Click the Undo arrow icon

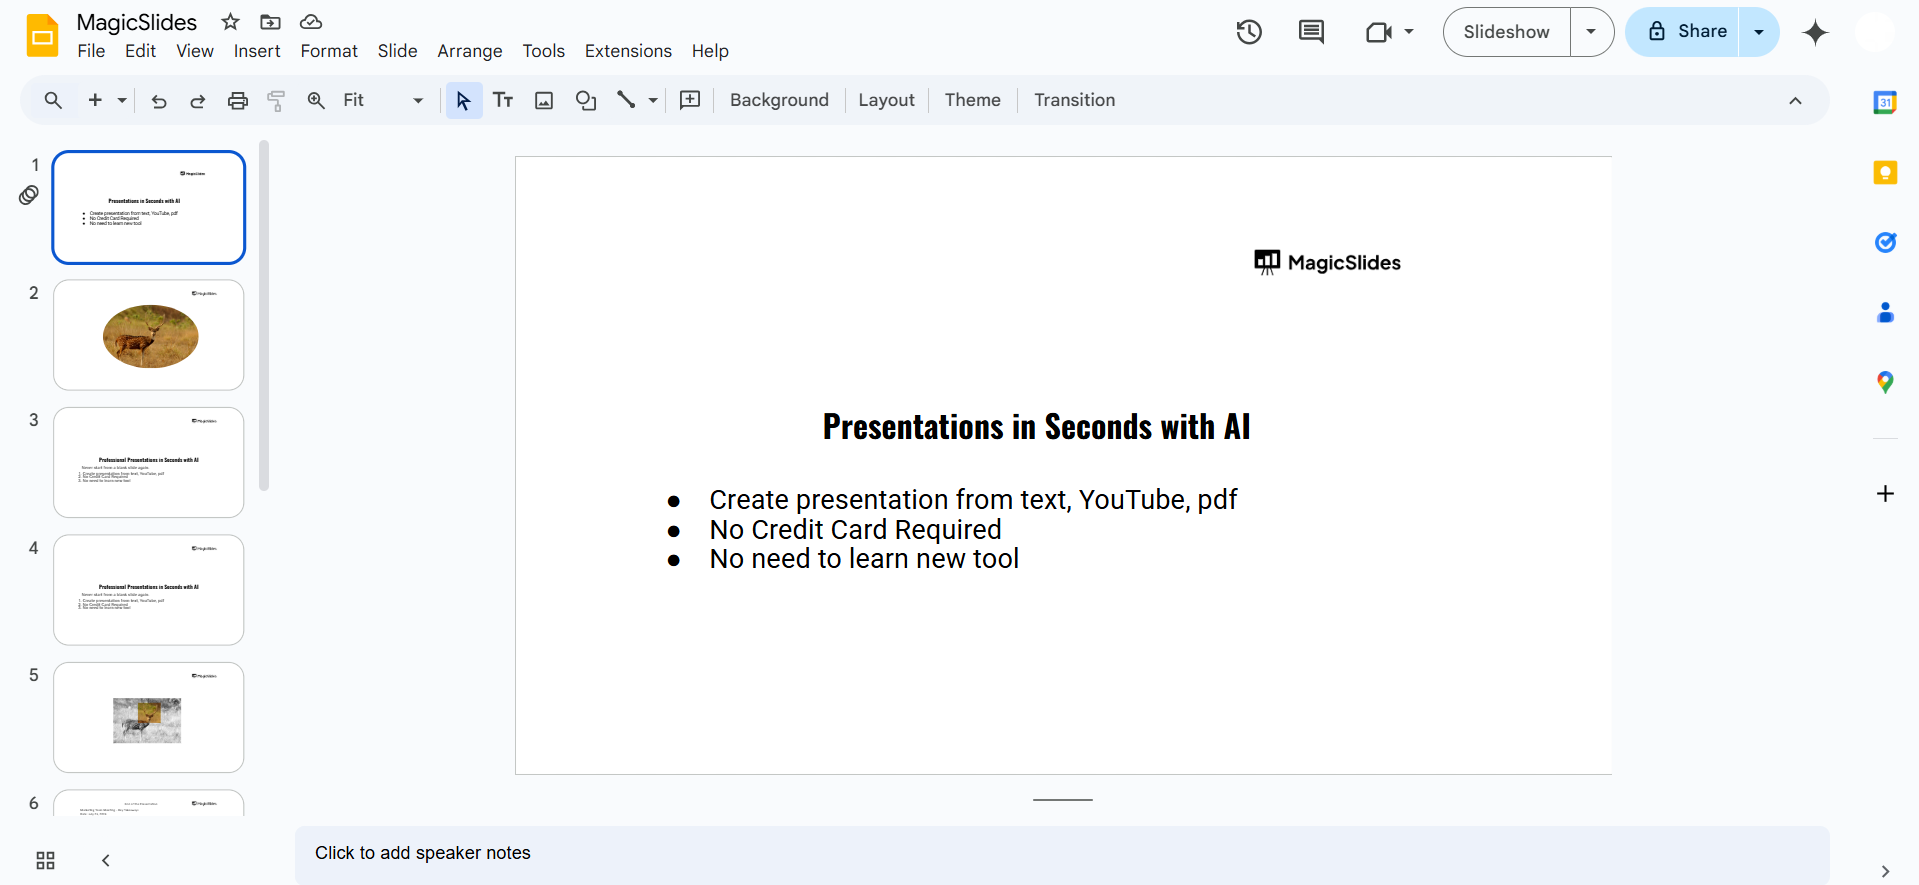159,100
